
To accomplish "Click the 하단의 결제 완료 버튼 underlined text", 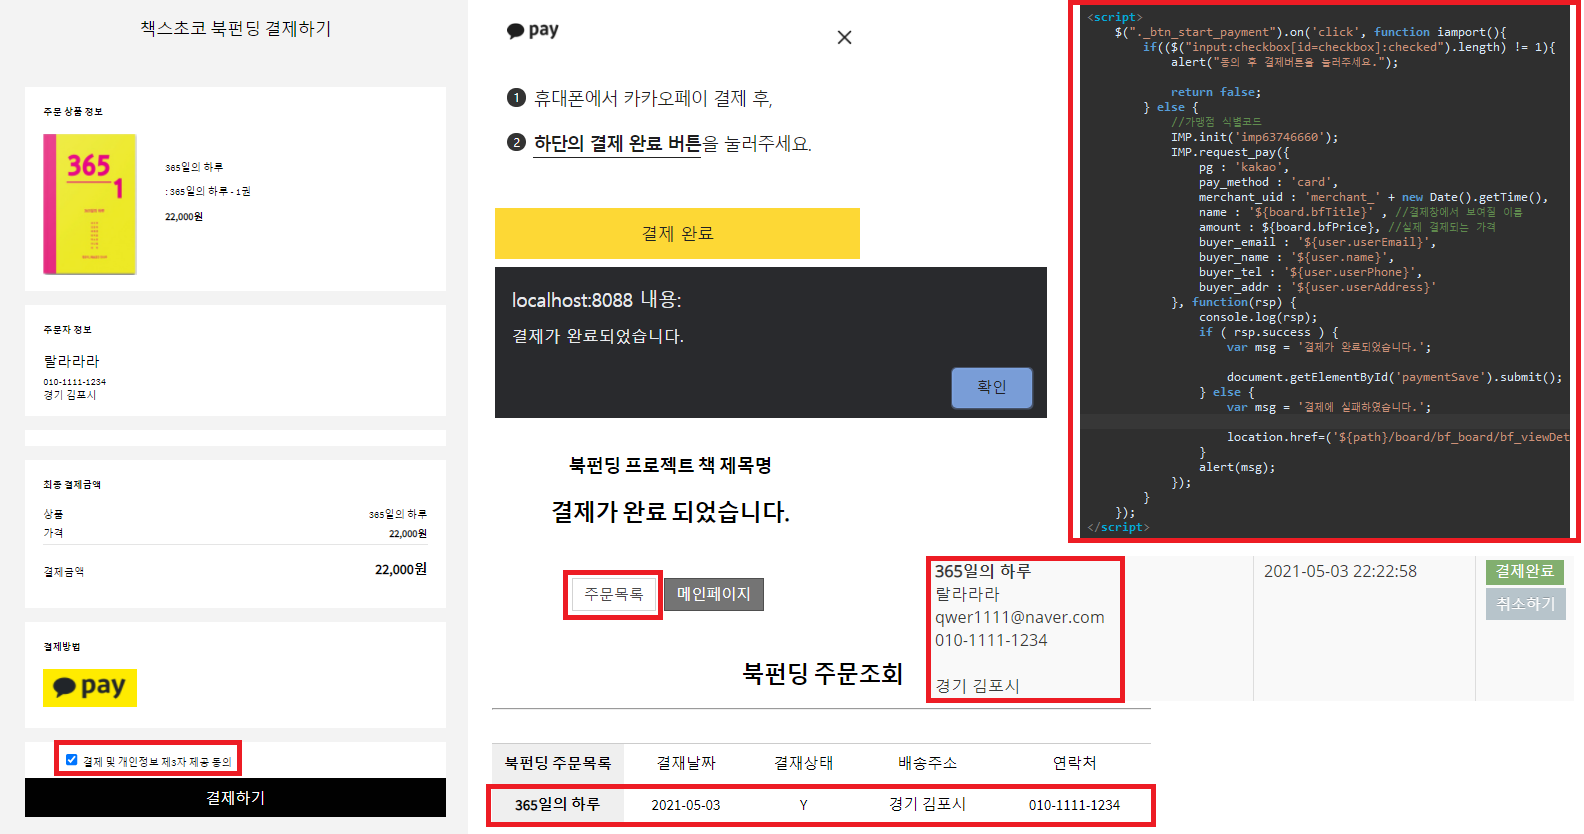I will coord(617,143).
